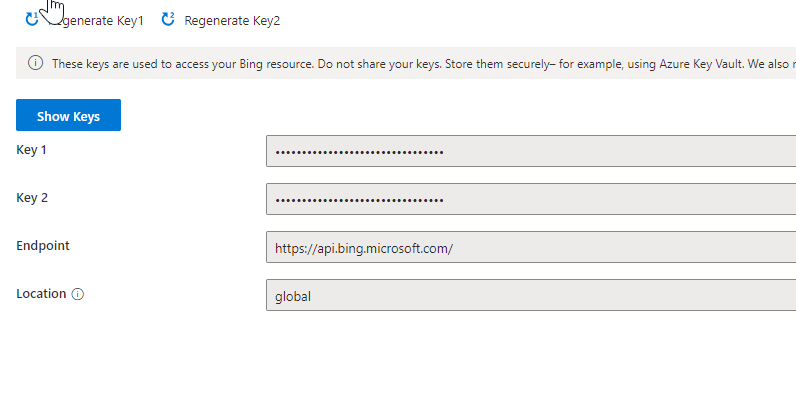Click the info icon beside Location
Viewport: 796px width, 417px height.
click(78, 295)
